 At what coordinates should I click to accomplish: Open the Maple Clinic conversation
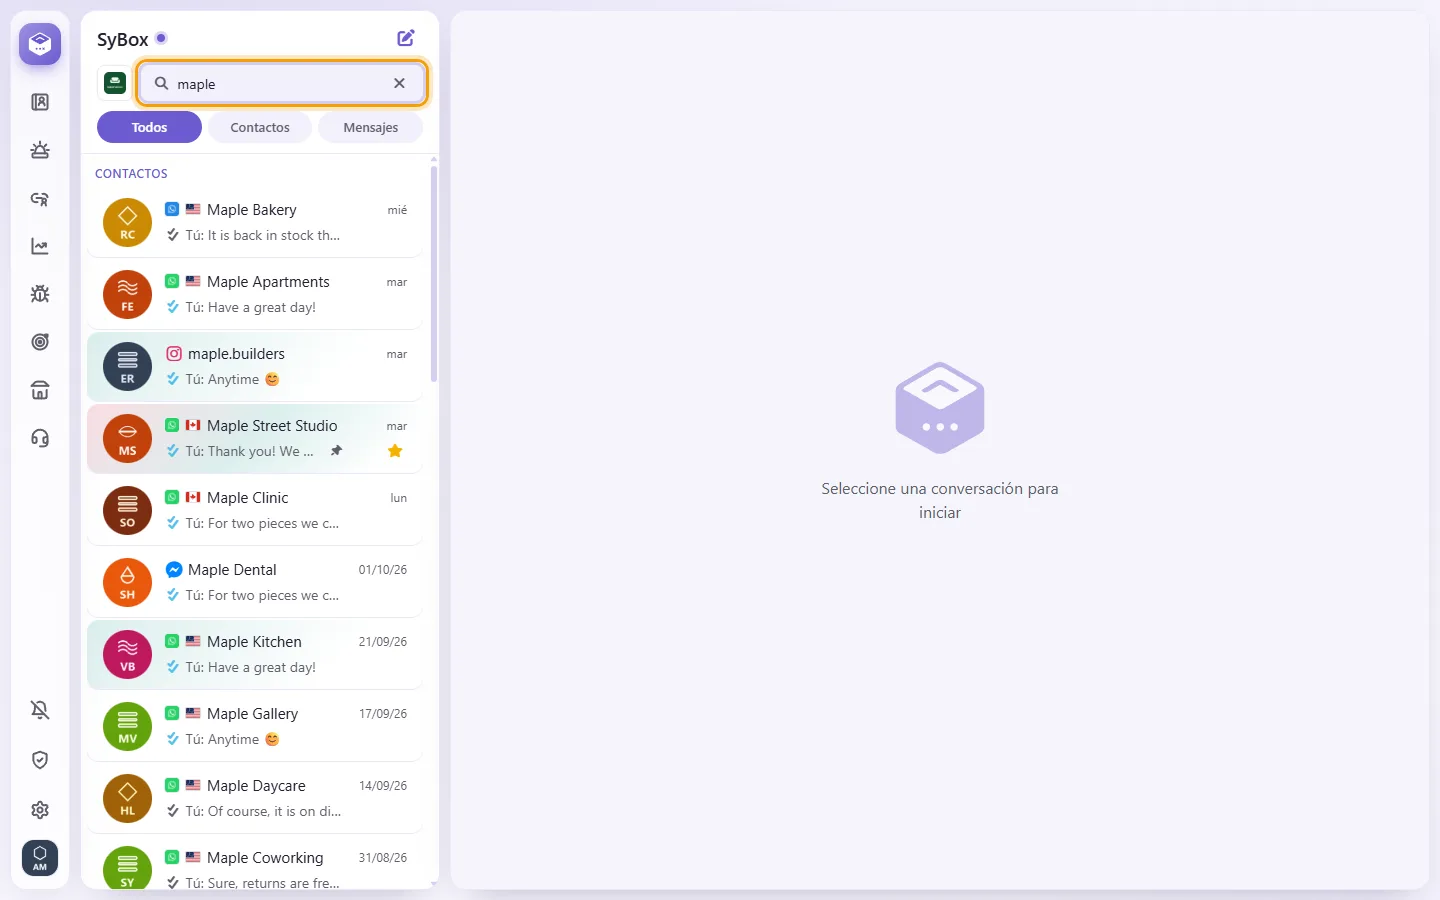pyautogui.click(x=255, y=510)
